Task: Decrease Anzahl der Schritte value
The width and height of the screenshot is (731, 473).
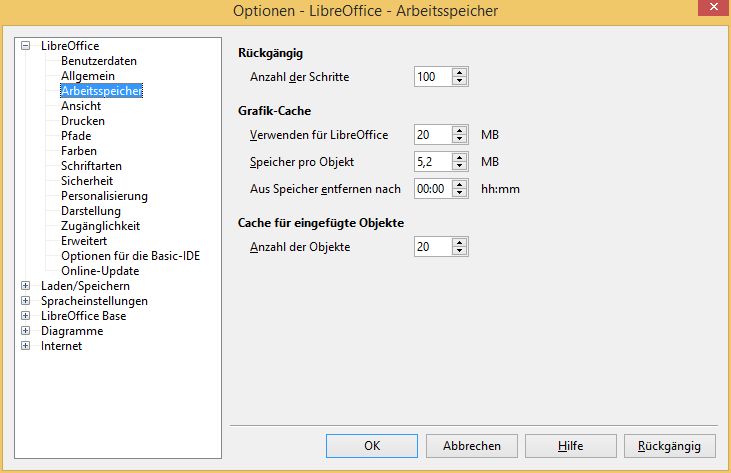Action: (x=460, y=81)
